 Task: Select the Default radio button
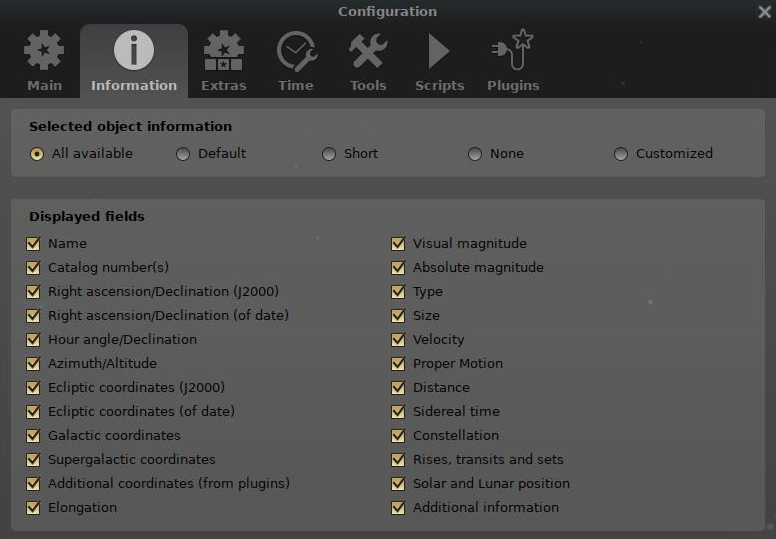click(x=183, y=154)
